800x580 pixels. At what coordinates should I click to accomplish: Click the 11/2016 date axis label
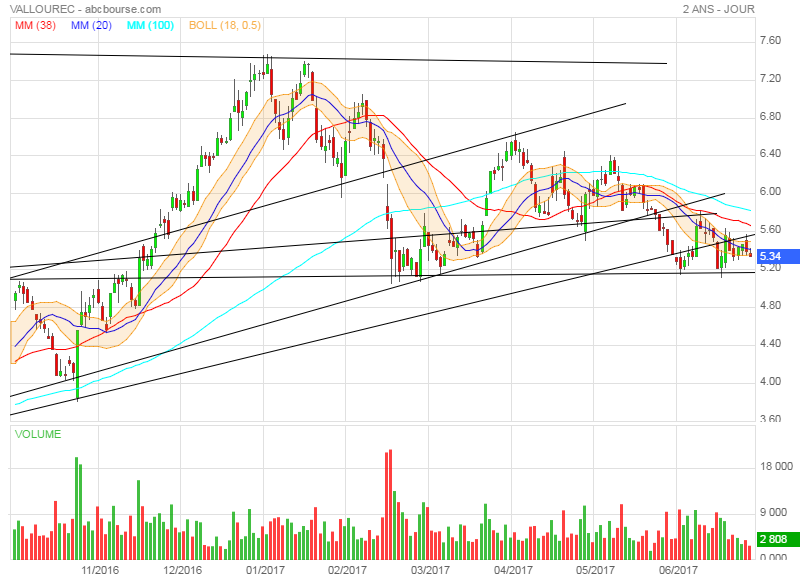(x=100, y=570)
